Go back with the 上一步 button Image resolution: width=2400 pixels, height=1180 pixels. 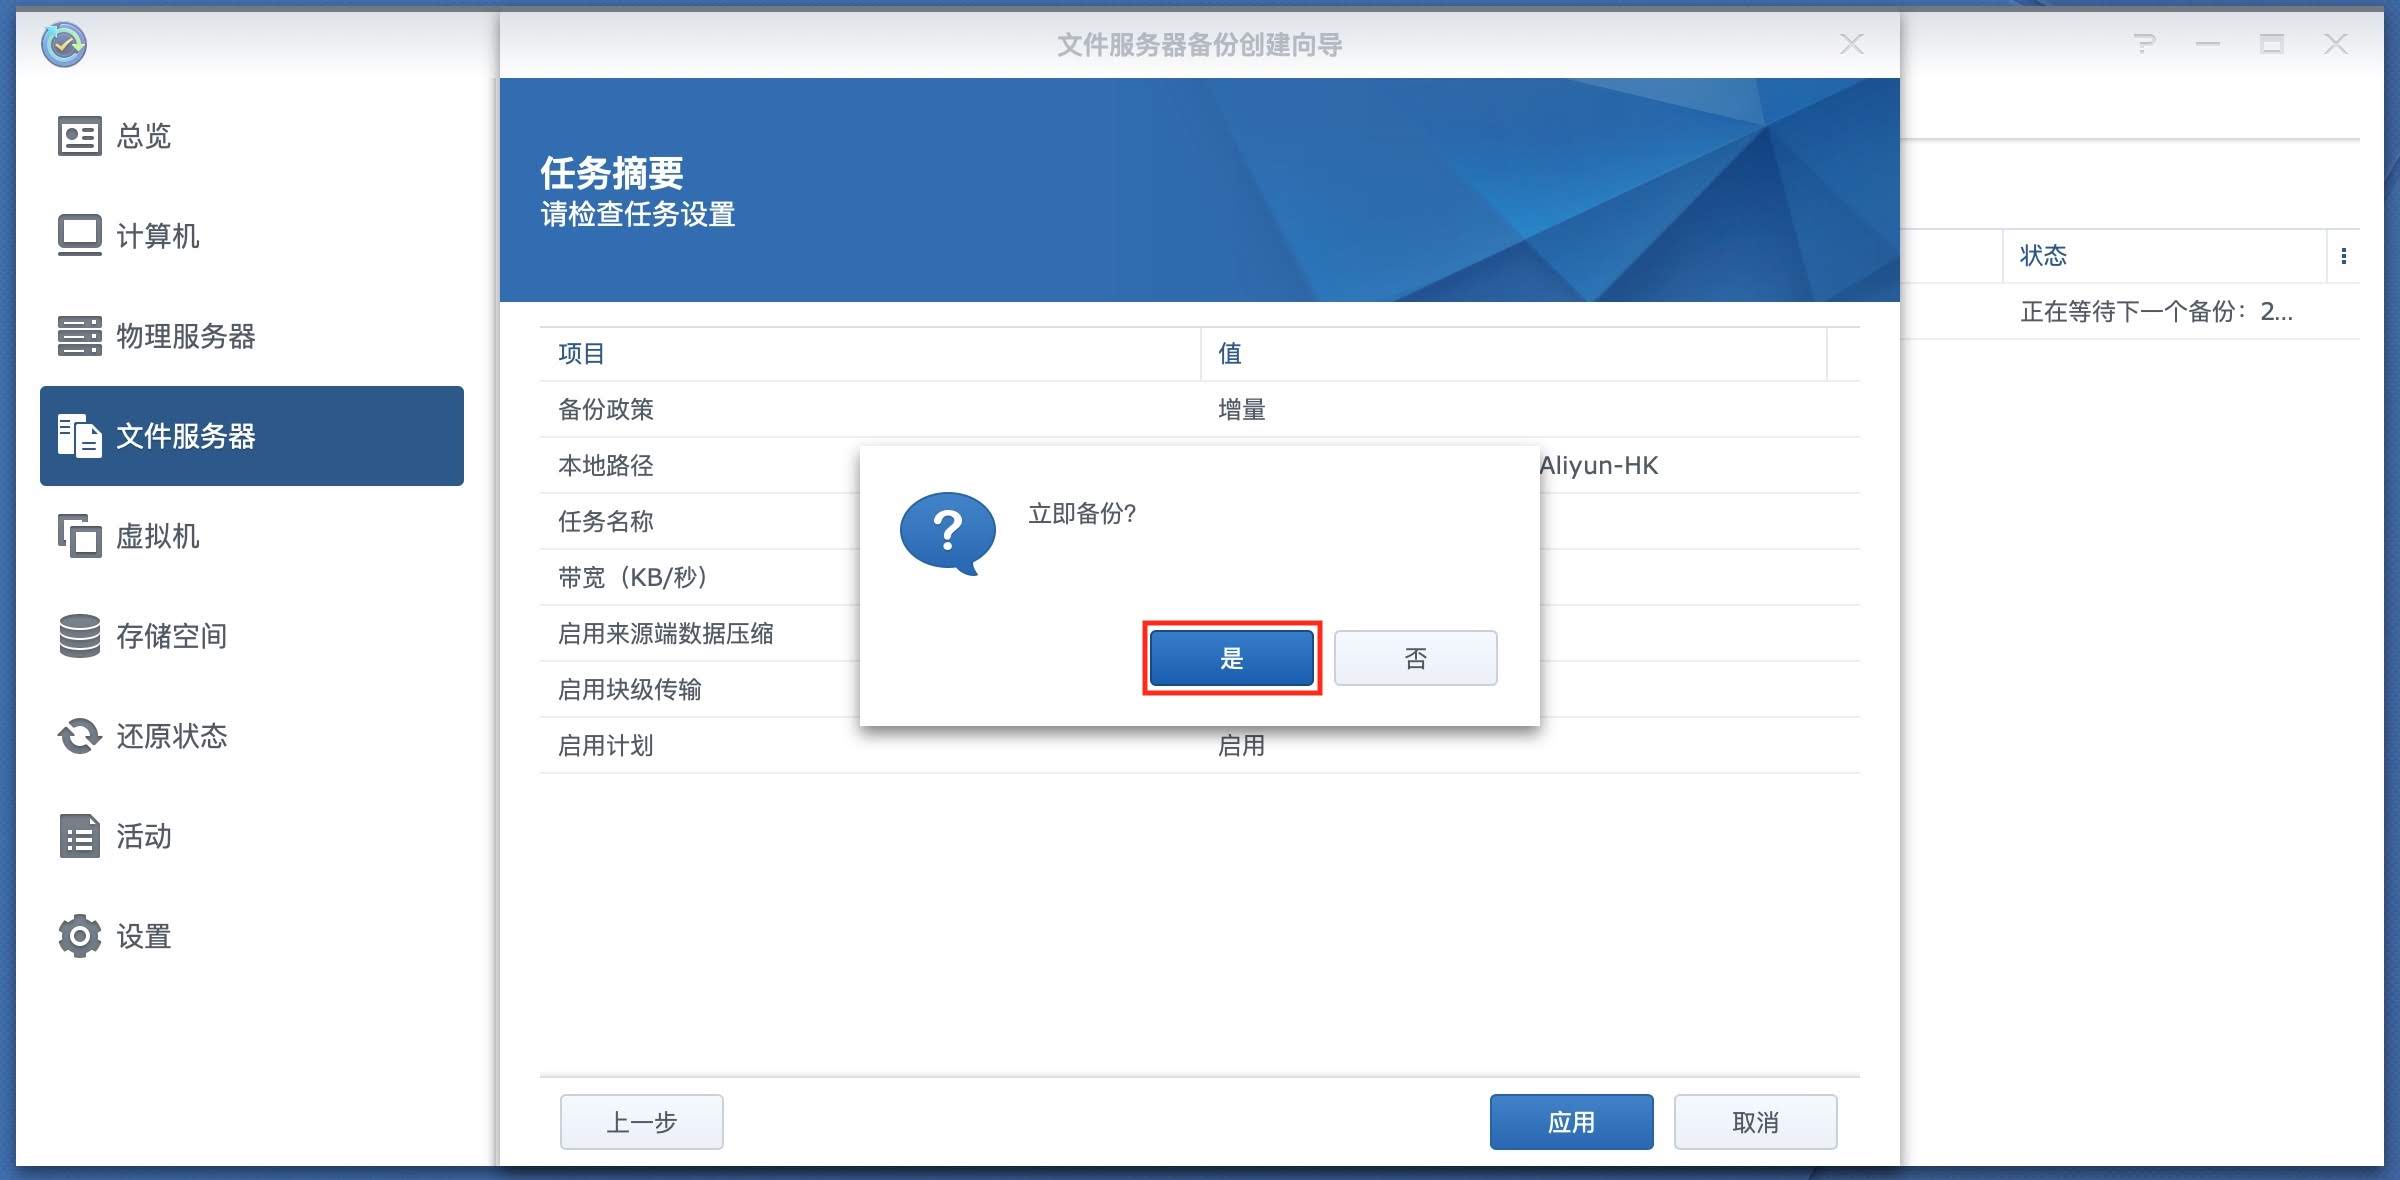641,1122
